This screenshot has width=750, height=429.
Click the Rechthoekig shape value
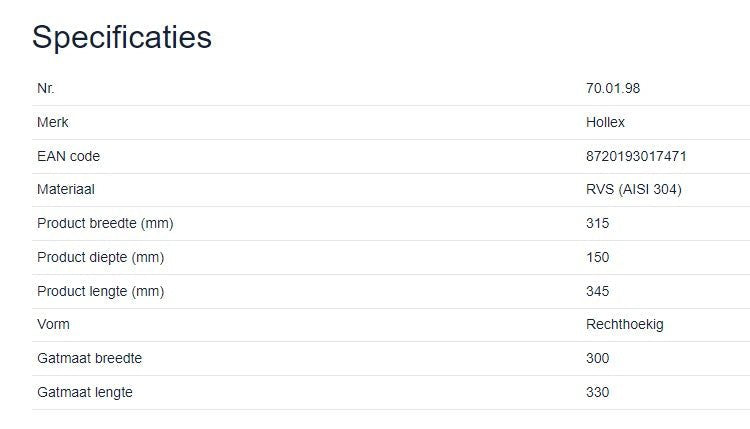click(624, 324)
